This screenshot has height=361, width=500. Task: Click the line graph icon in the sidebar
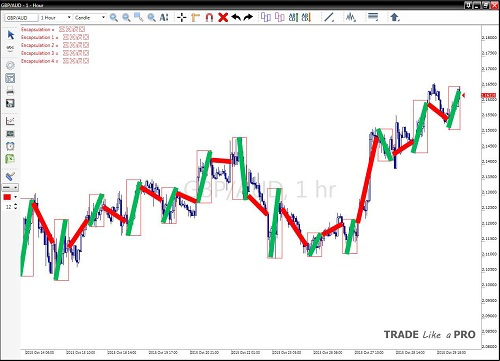[10, 121]
